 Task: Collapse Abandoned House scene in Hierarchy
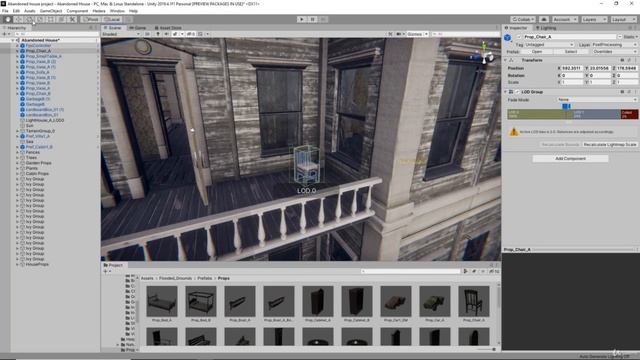click(13, 40)
